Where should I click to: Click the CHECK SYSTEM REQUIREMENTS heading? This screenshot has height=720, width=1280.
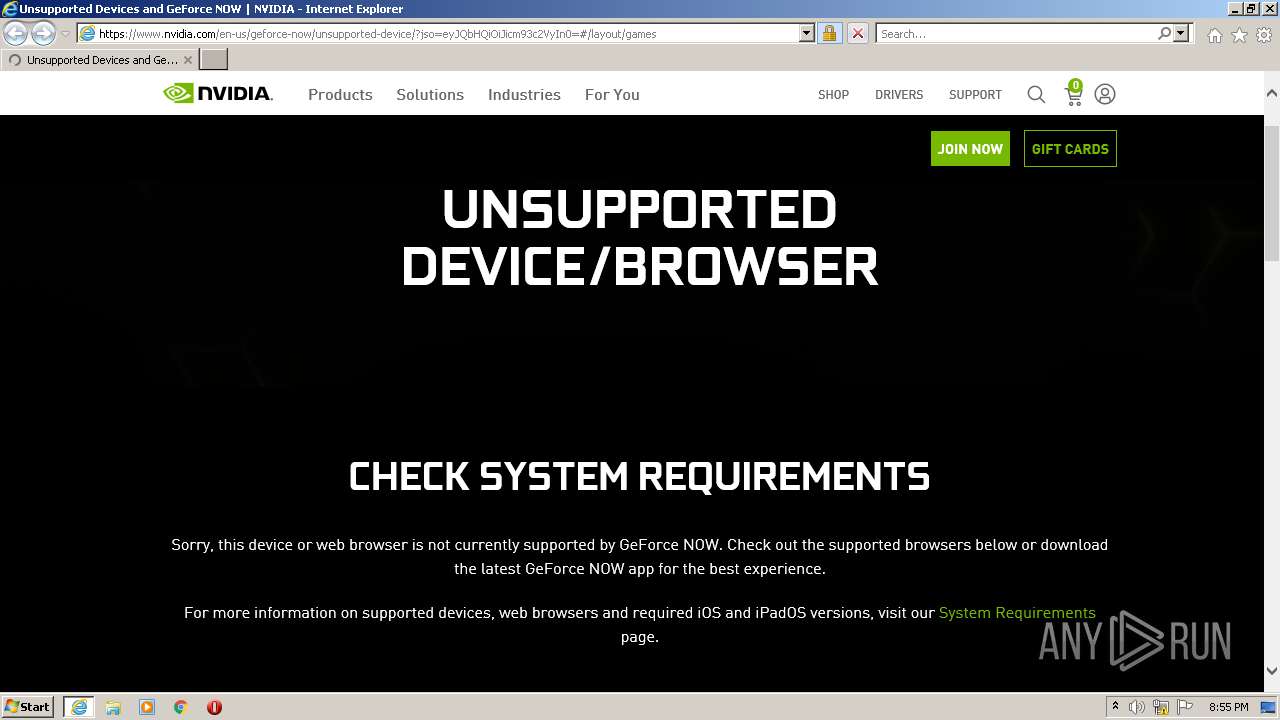tap(640, 476)
